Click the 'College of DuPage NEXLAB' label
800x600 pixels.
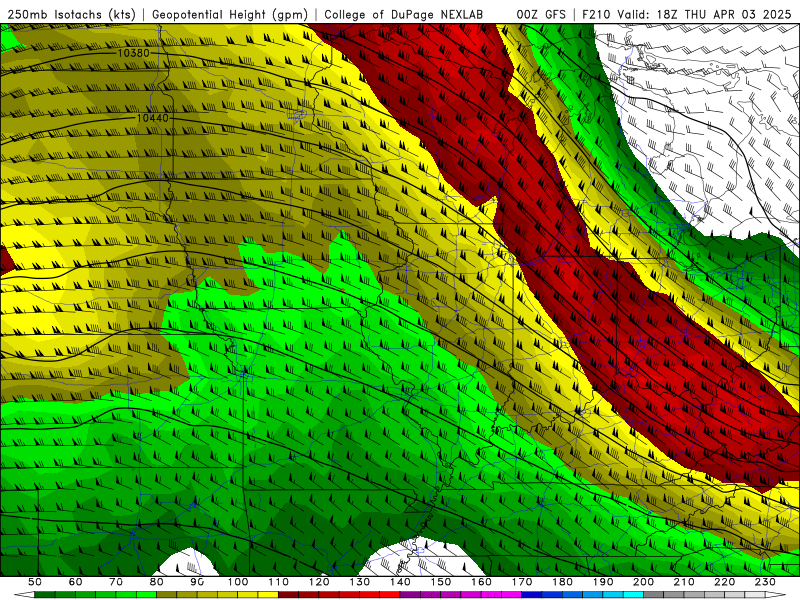click(x=403, y=15)
